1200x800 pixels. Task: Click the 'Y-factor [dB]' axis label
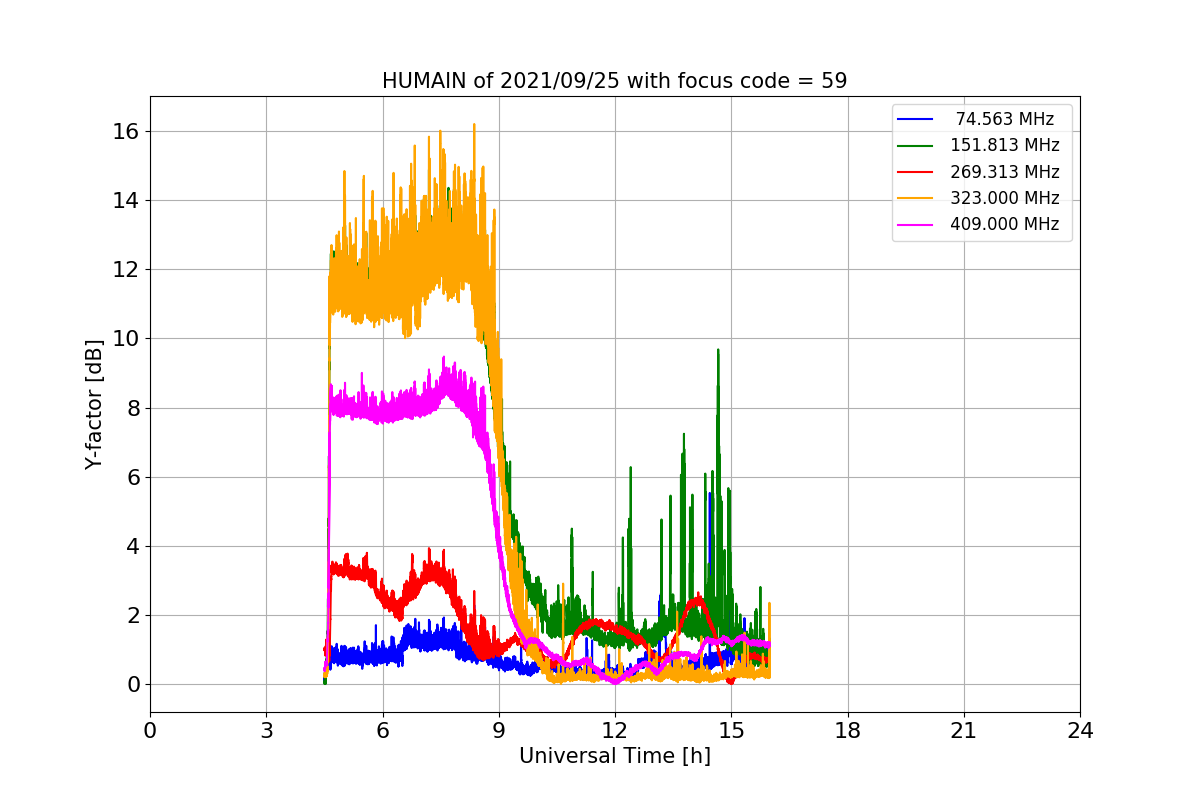94,405
